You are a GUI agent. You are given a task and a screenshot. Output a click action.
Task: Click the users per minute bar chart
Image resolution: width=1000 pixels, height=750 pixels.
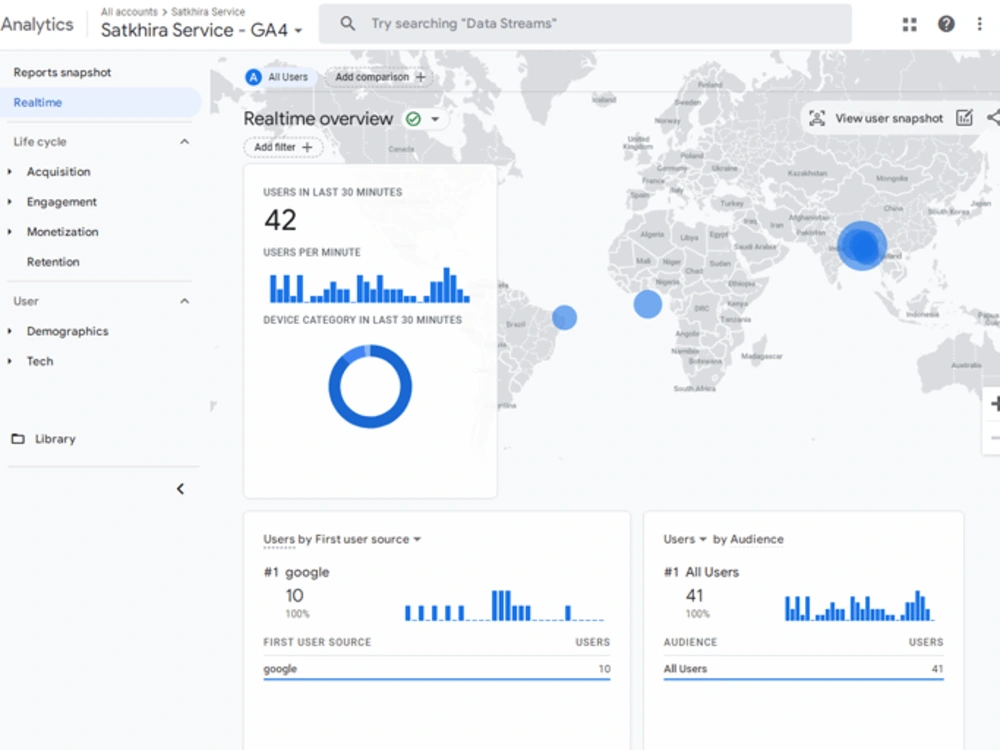point(369,284)
